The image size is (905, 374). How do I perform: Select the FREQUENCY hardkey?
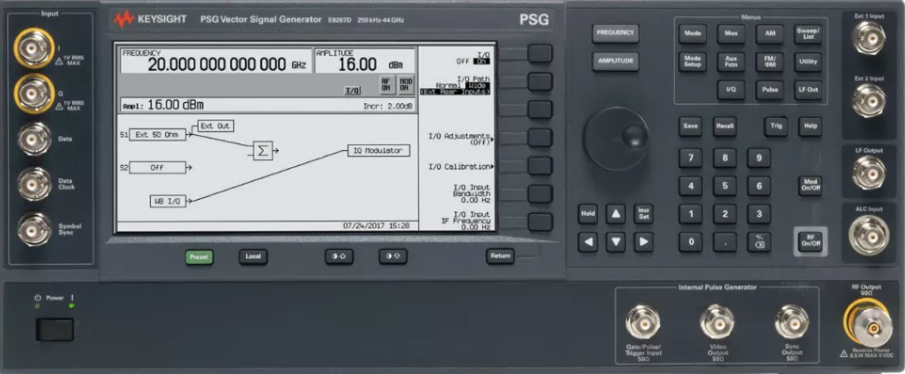(x=615, y=33)
